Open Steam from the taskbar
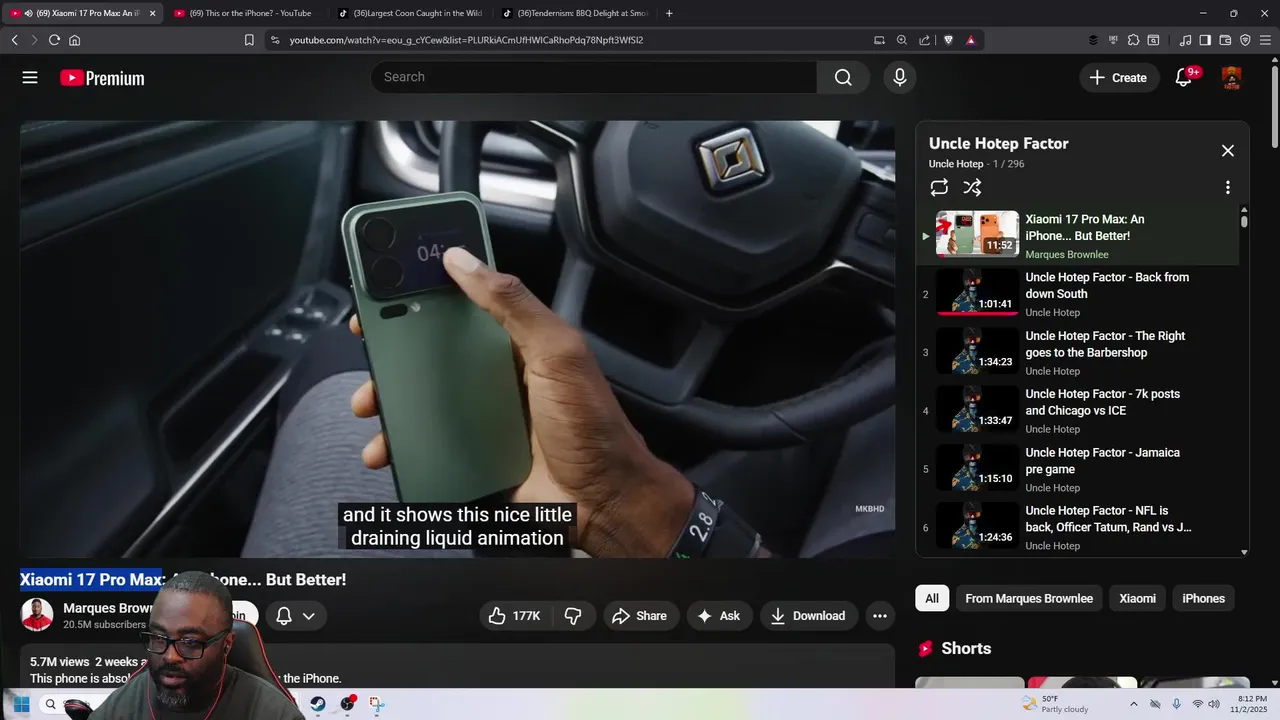 point(317,704)
